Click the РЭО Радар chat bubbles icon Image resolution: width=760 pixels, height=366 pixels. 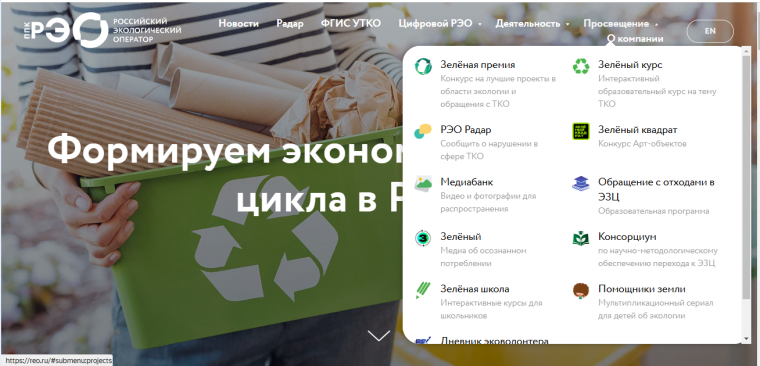423,131
